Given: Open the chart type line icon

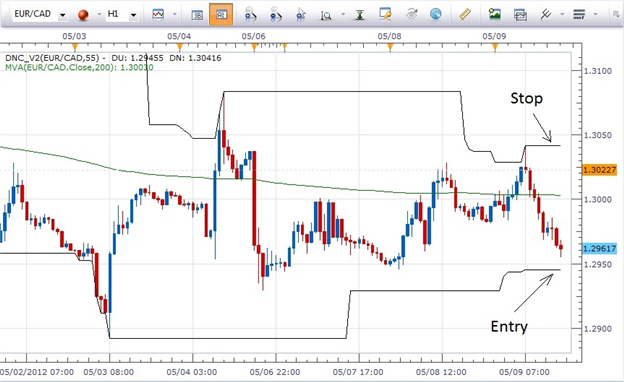Looking at the screenshot, I should (x=158, y=15).
